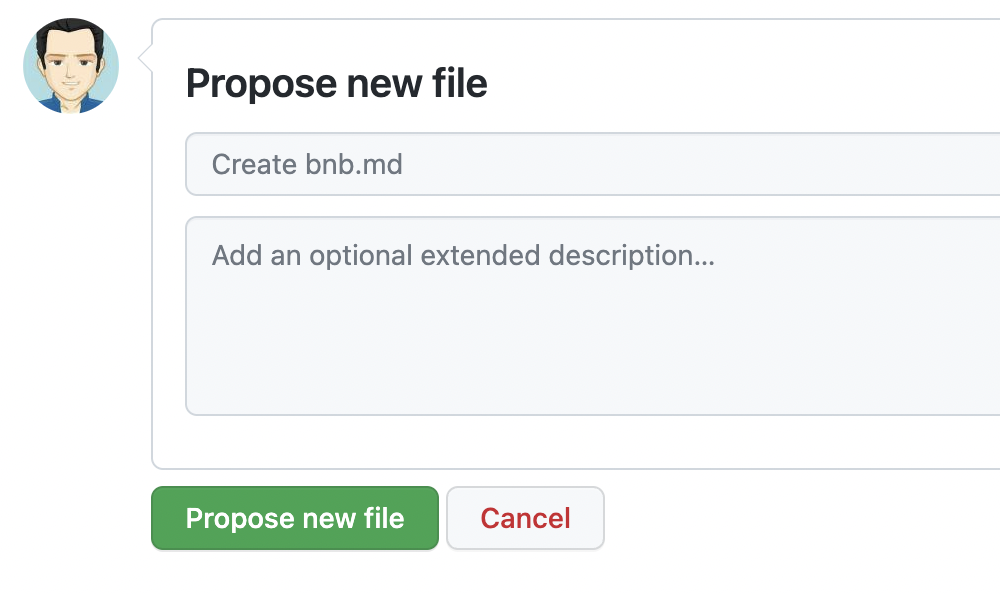Click the speech-bubble pointer beside the avatar
1000x594 pixels.
pos(145,59)
